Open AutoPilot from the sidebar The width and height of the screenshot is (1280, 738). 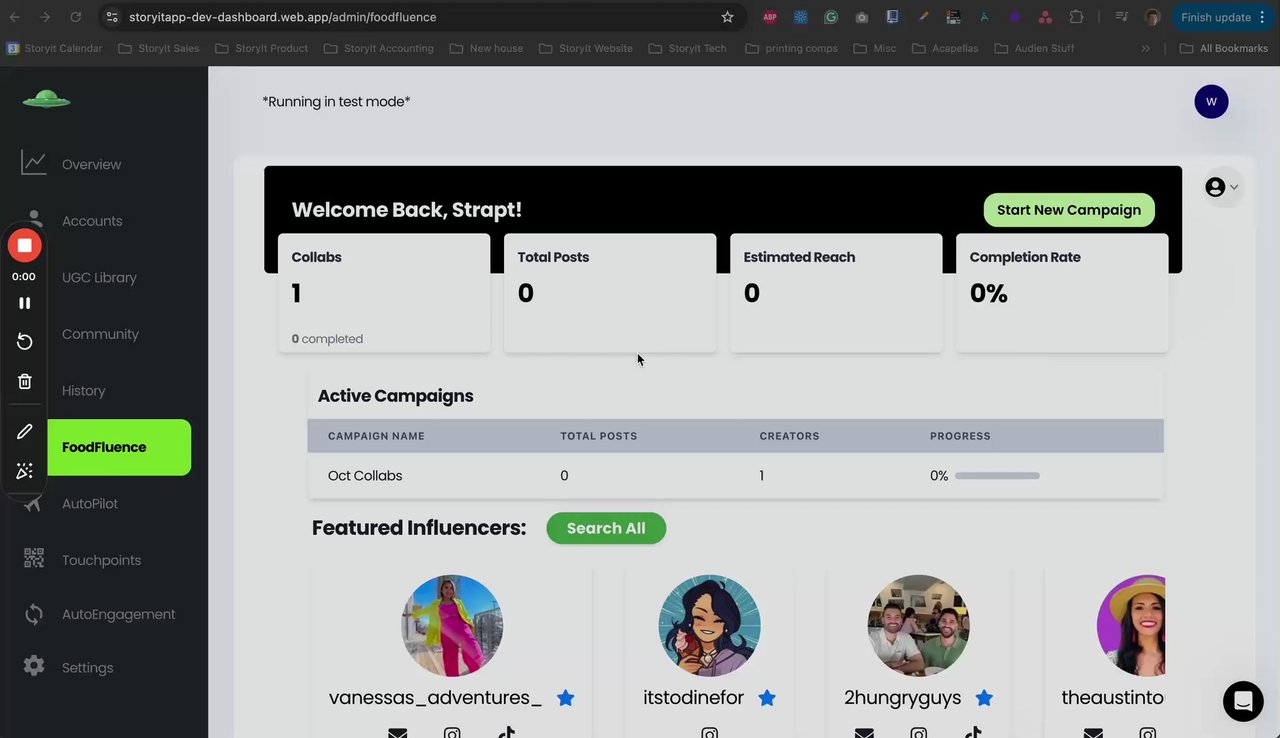90,504
